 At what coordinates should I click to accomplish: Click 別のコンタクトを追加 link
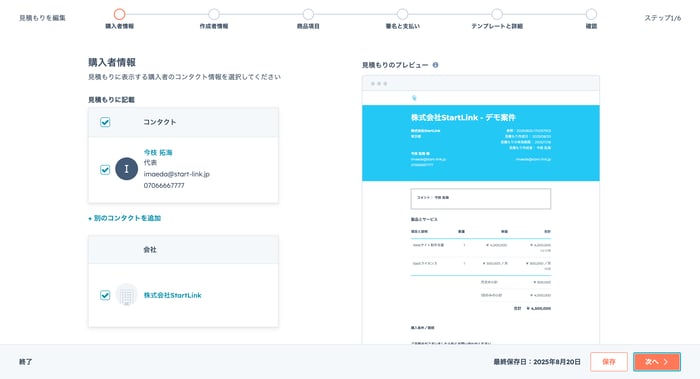coord(125,218)
